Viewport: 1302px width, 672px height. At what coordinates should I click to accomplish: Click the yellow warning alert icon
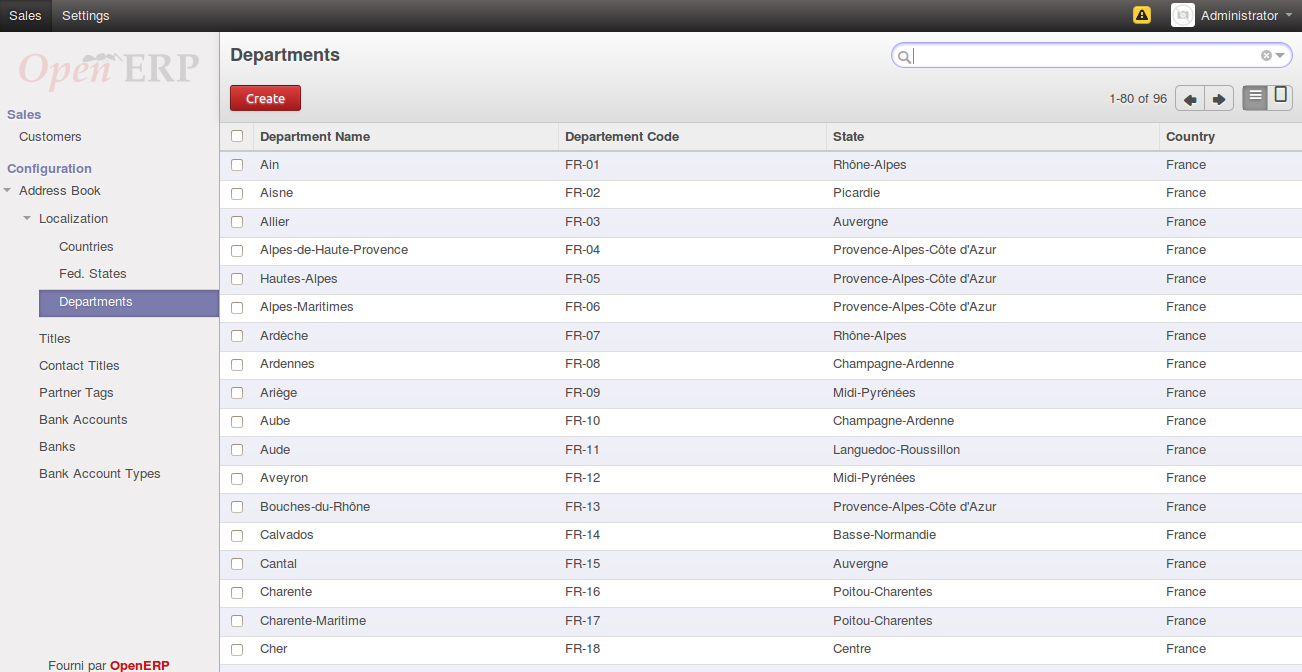1141,15
